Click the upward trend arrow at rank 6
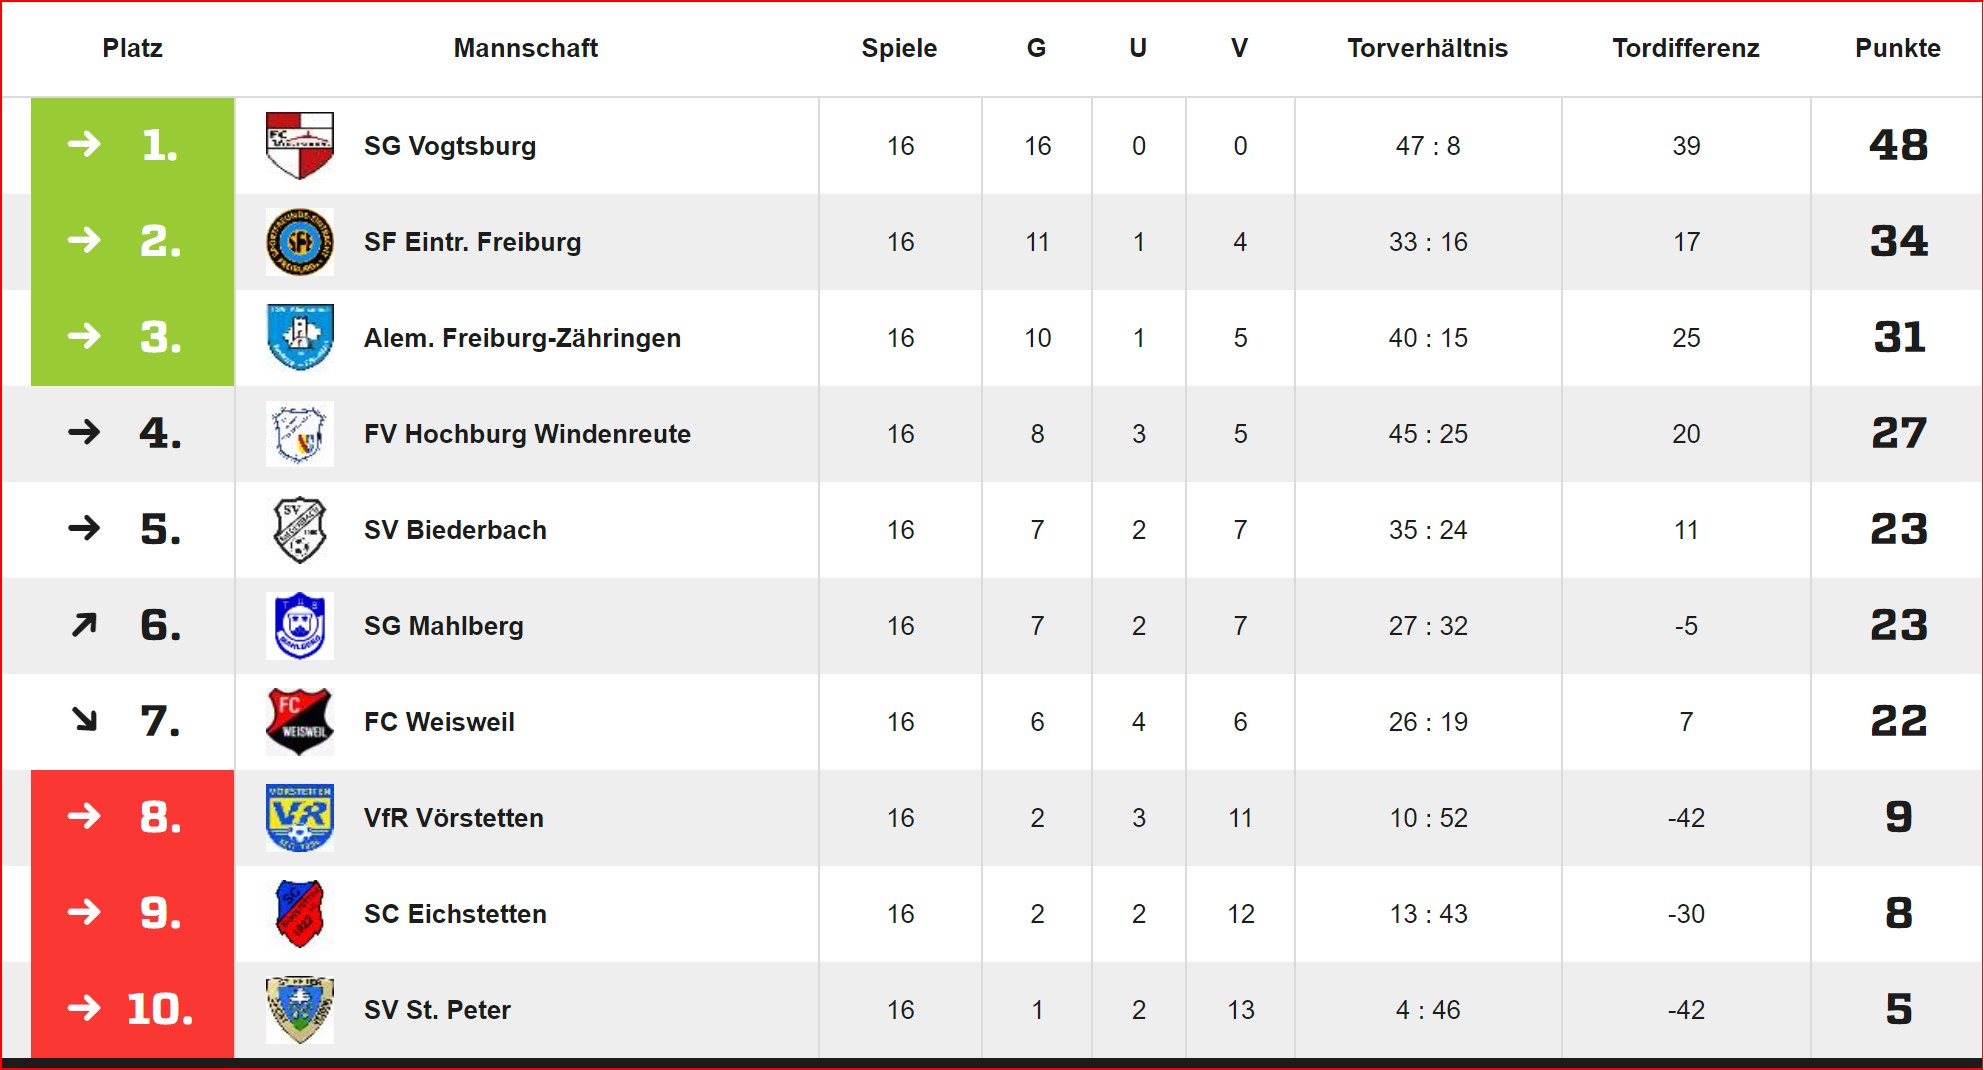 click(x=85, y=625)
